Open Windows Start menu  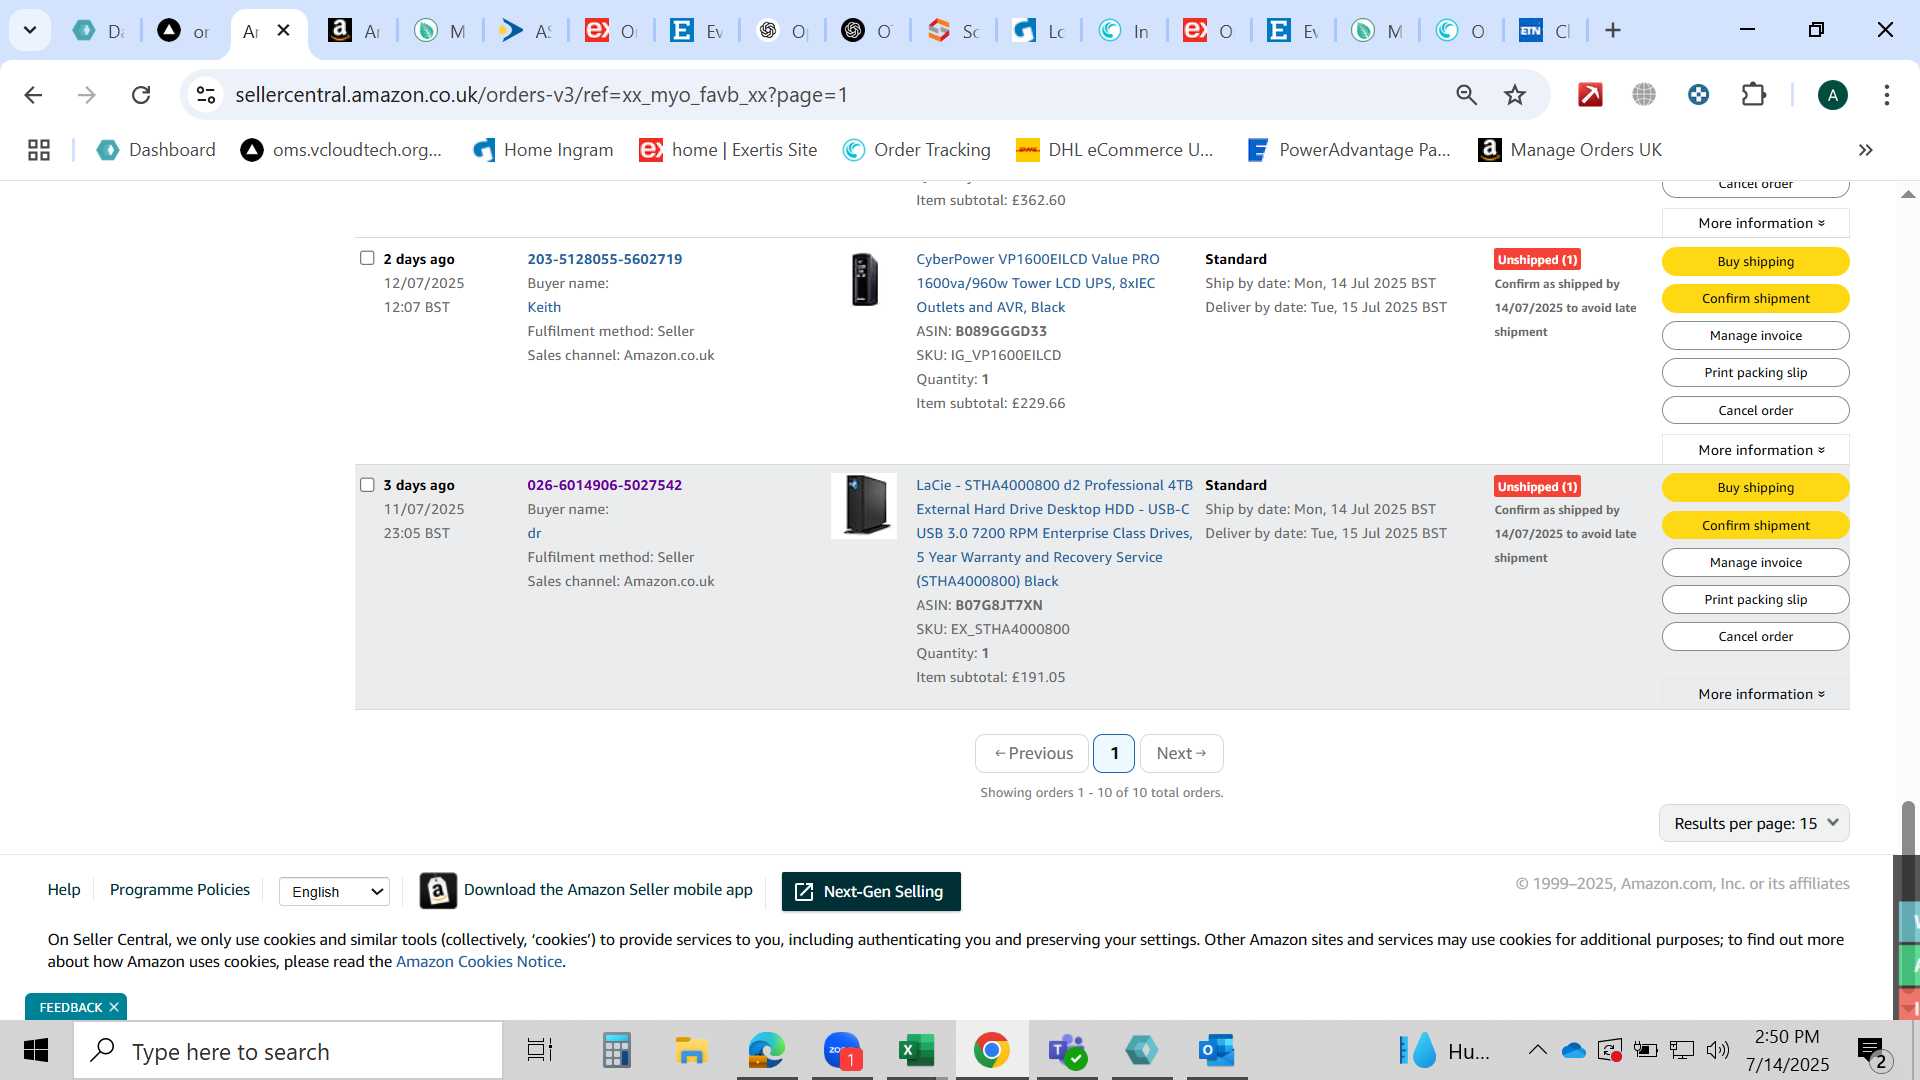point(36,1051)
